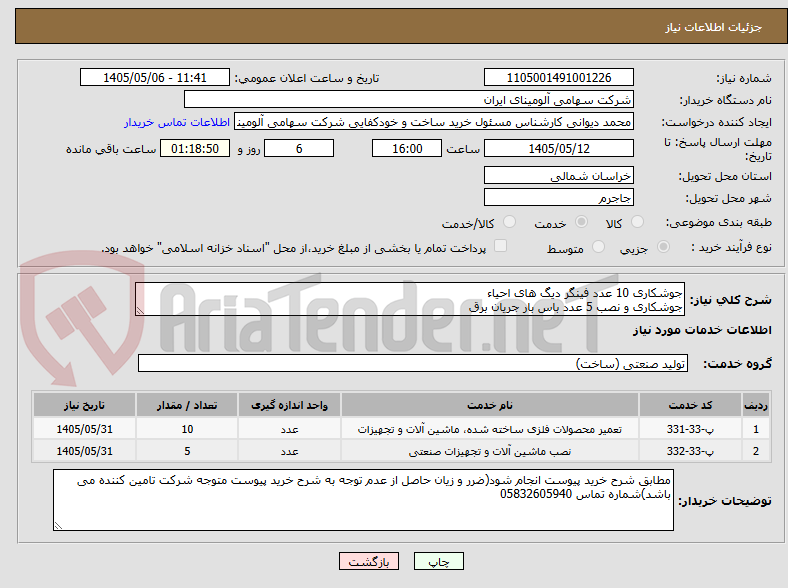788x588 pixels.
Task: Click the service name تعمیر محصولات فلزی ساخته شده
Action: tap(489, 429)
